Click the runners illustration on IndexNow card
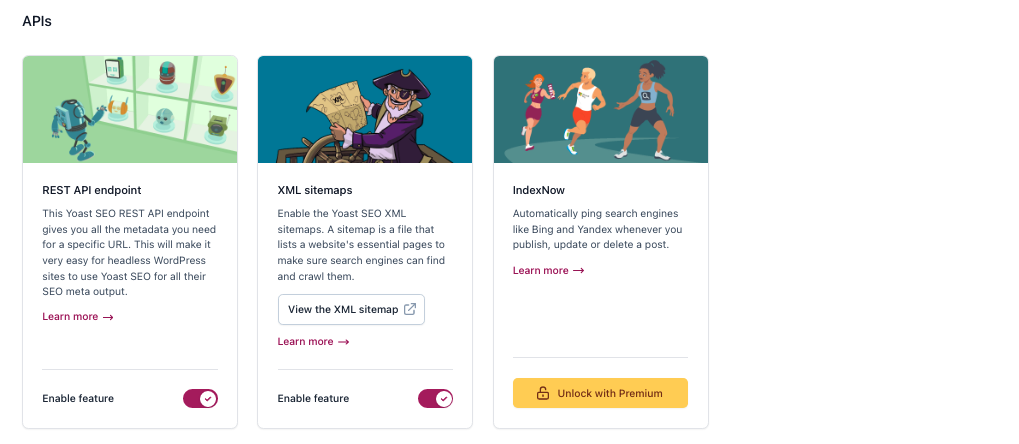The image size is (1019, 444). tap(600, 109)
